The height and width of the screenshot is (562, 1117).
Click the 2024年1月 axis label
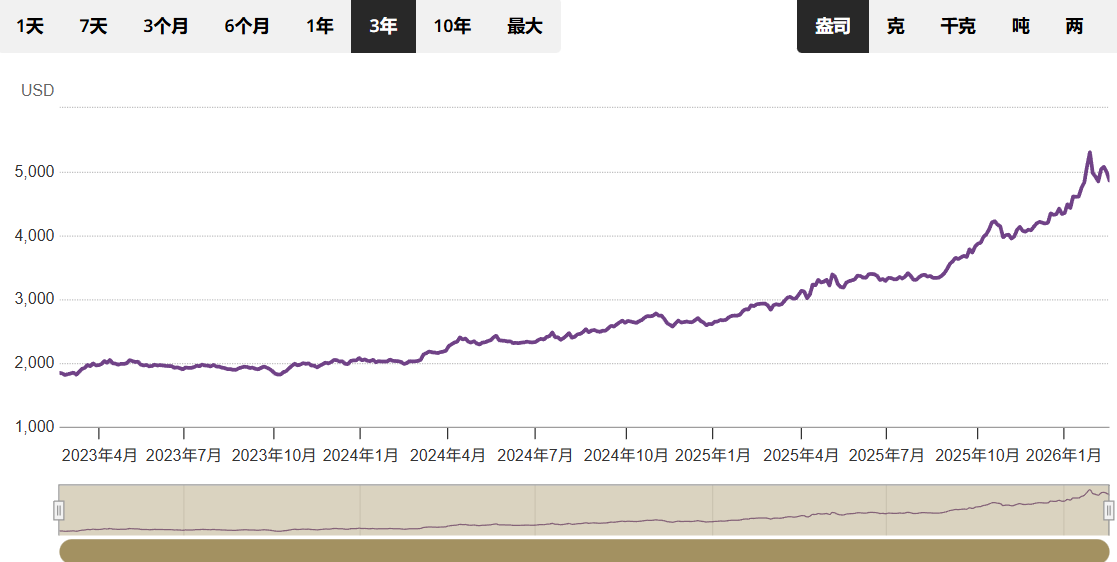360,455
